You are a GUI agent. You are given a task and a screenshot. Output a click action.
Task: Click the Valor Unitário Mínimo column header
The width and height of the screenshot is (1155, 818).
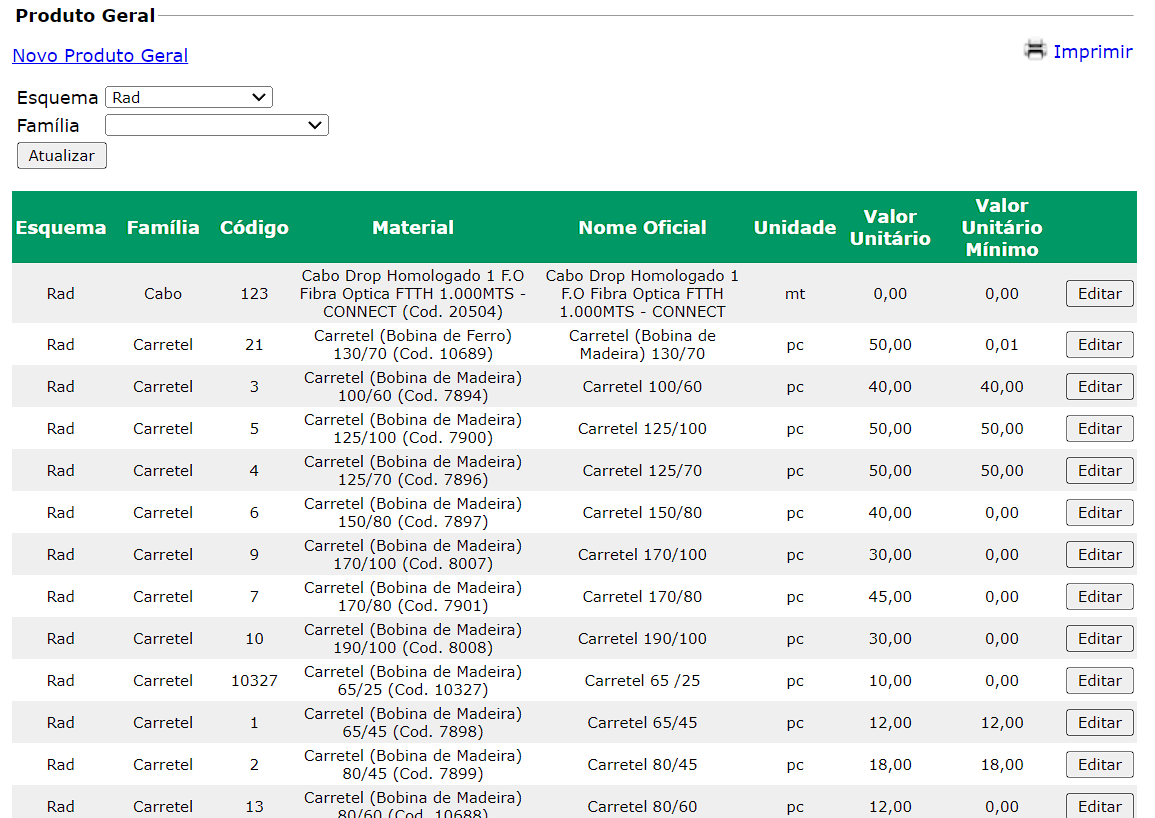[x=1001, y=228]
